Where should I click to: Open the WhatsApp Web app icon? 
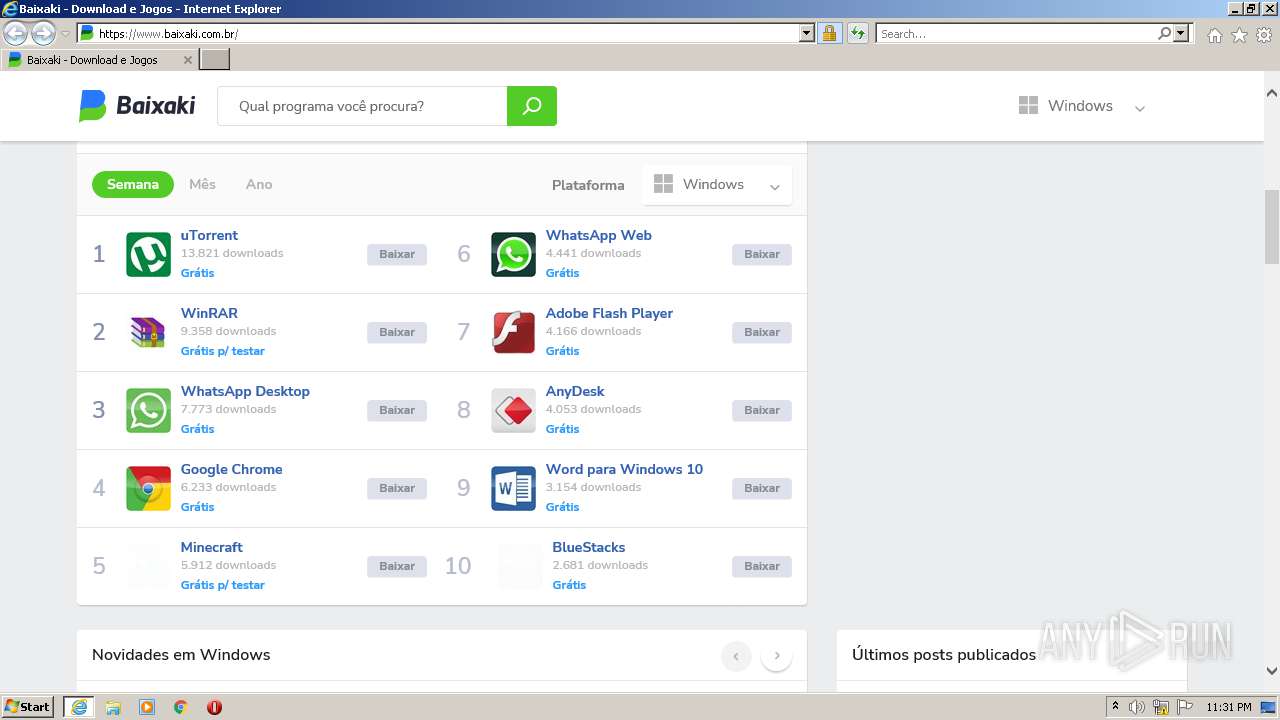click(x=513, y=254)
